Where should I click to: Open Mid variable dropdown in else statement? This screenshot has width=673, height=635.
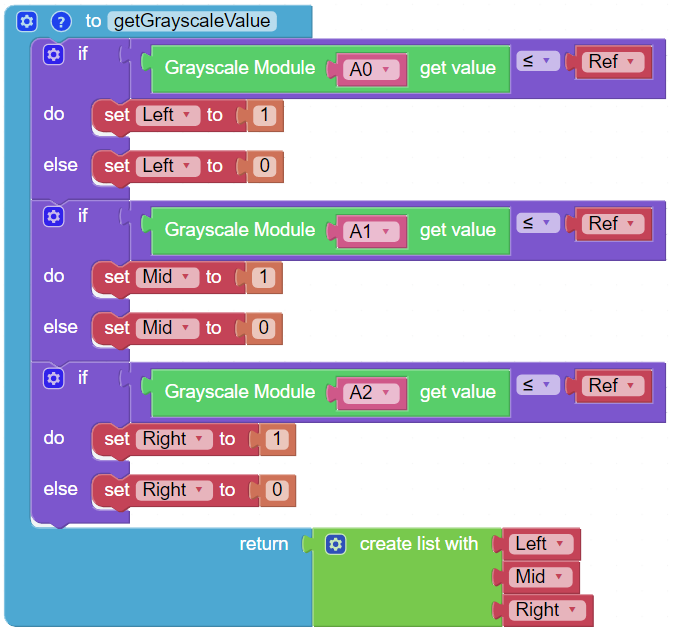[167, 328]
